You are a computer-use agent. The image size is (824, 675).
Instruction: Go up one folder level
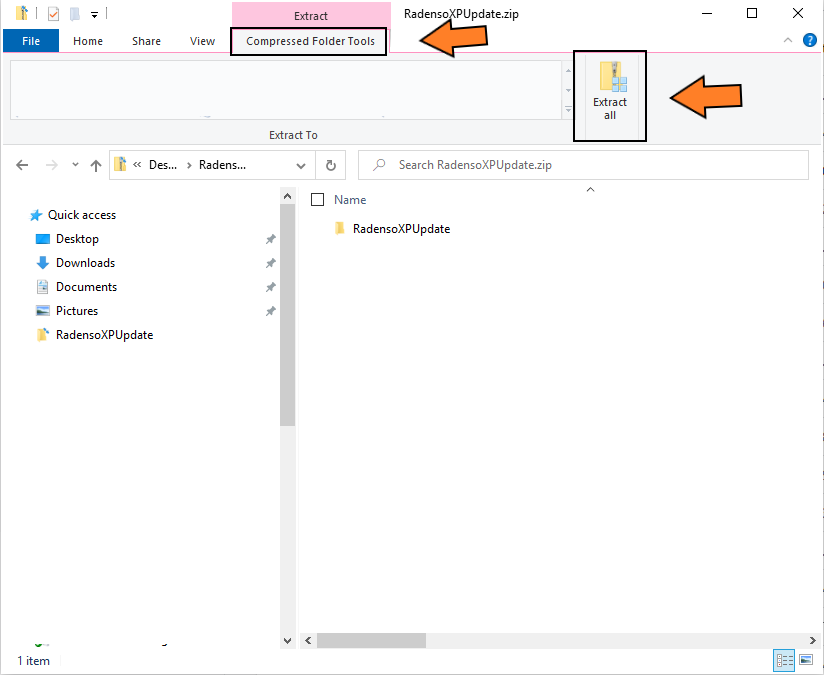pos(96,166)
